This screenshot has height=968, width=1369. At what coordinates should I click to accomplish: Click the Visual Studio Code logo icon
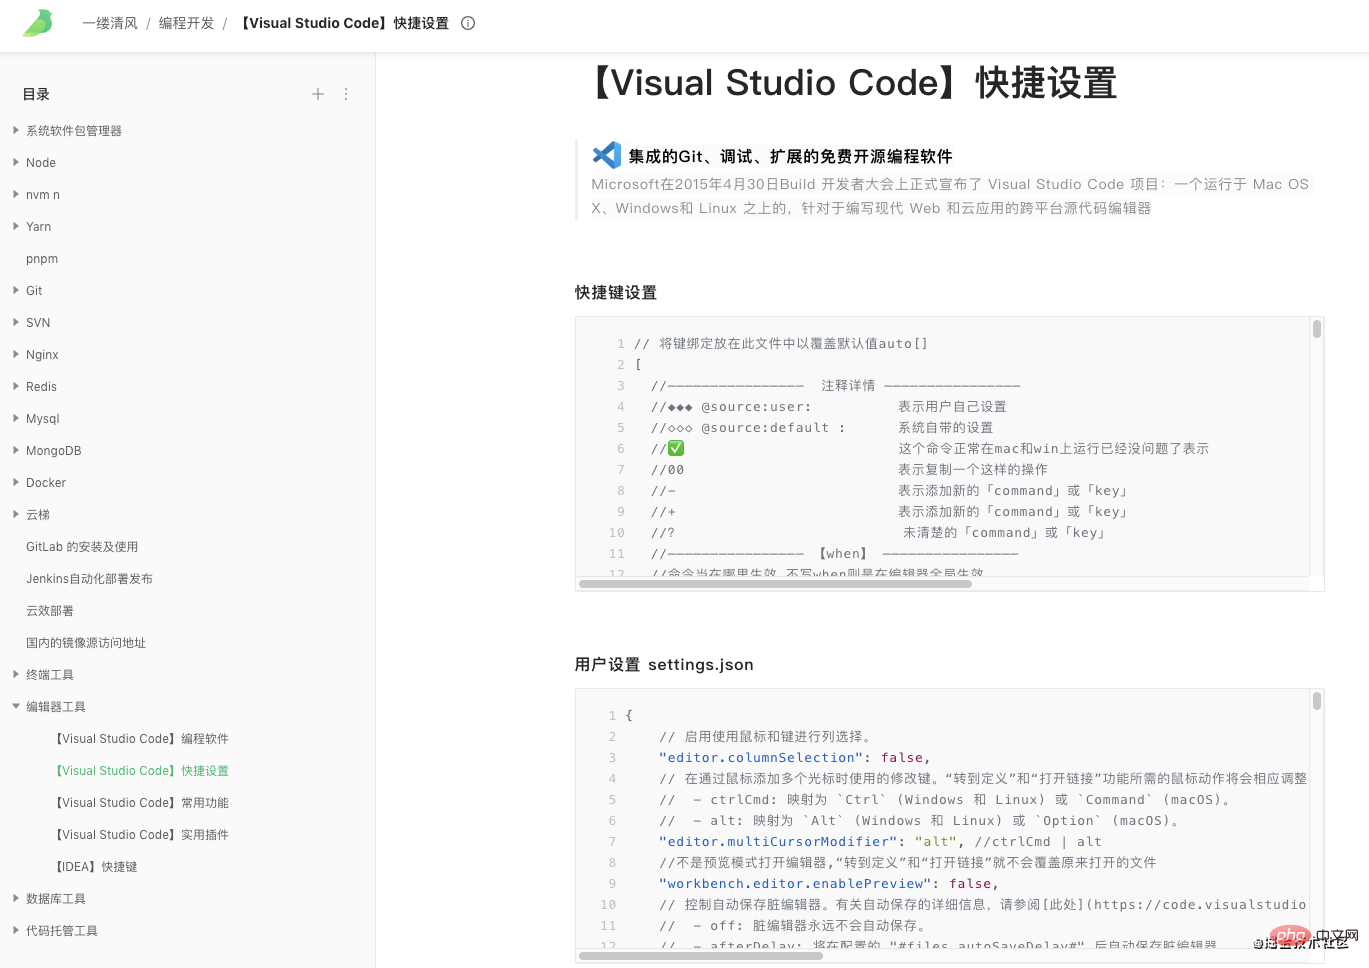pos(606,155)
